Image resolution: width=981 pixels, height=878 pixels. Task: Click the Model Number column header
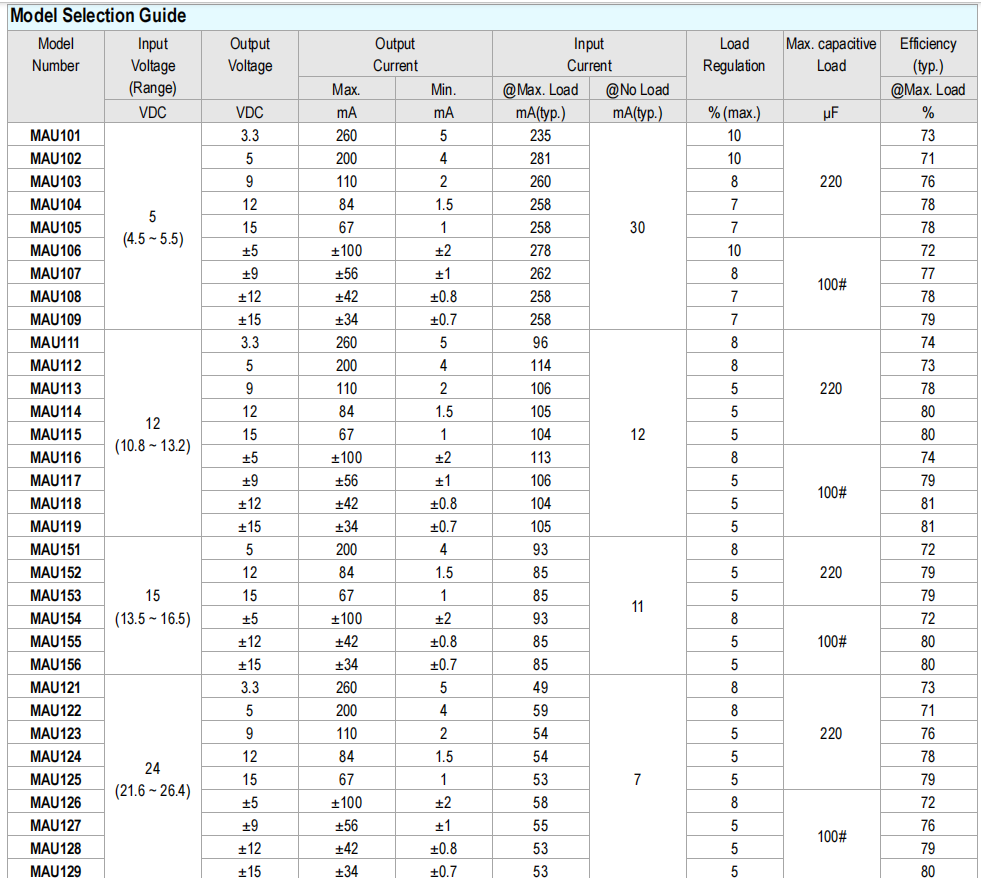56,55
